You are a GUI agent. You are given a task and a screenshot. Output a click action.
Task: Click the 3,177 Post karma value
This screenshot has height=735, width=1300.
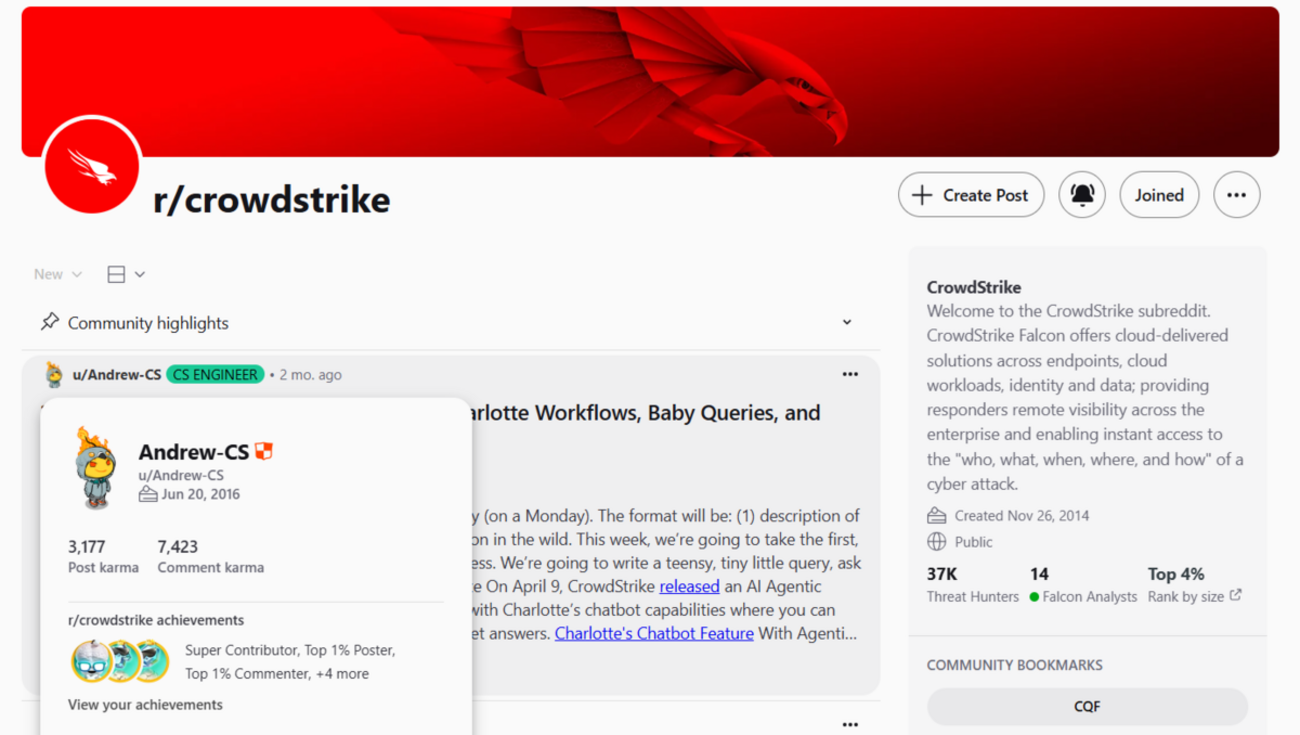[86, 547]
